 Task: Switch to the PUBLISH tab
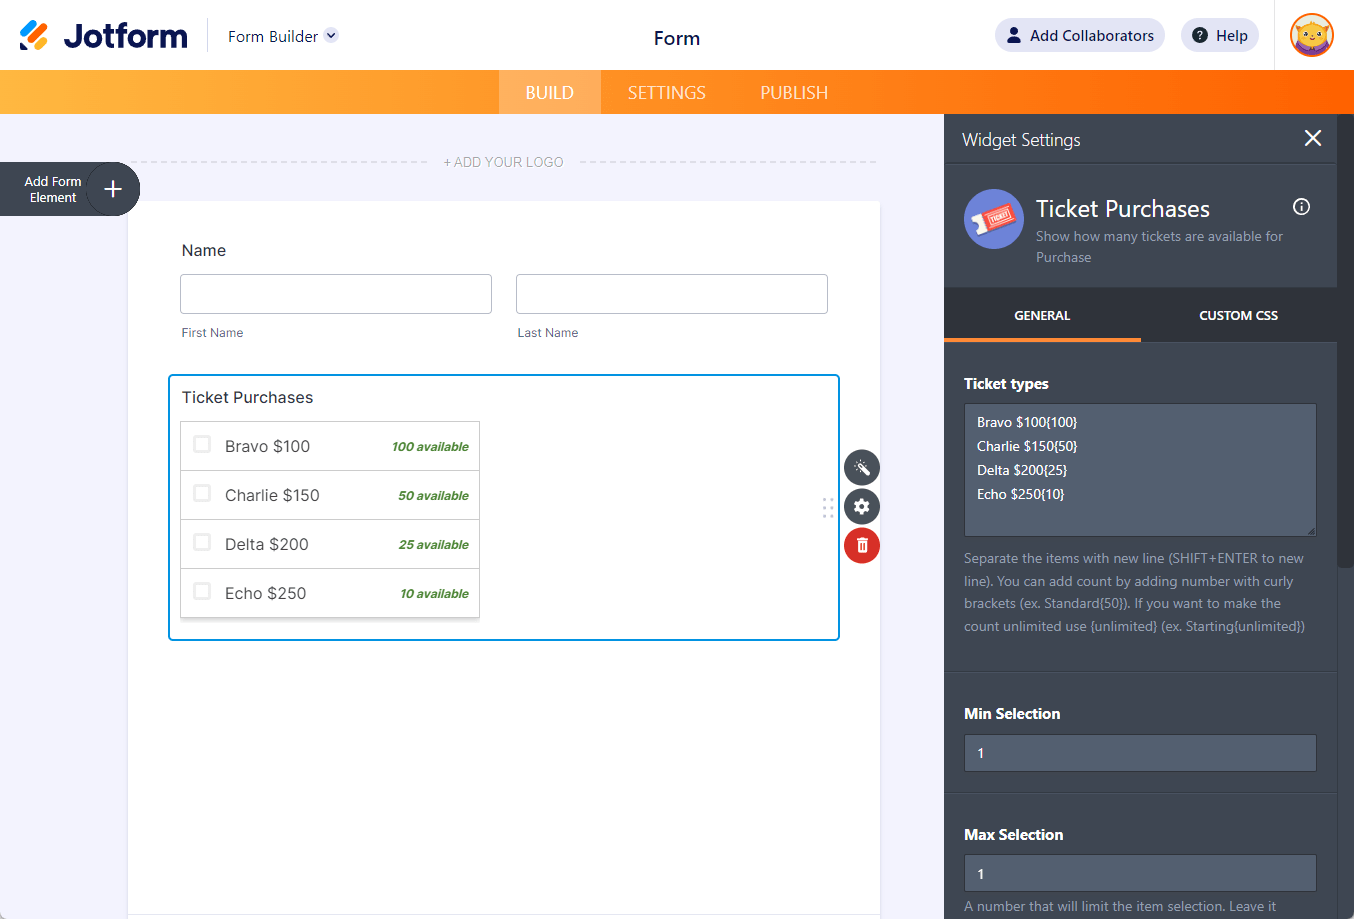(794, 92)
